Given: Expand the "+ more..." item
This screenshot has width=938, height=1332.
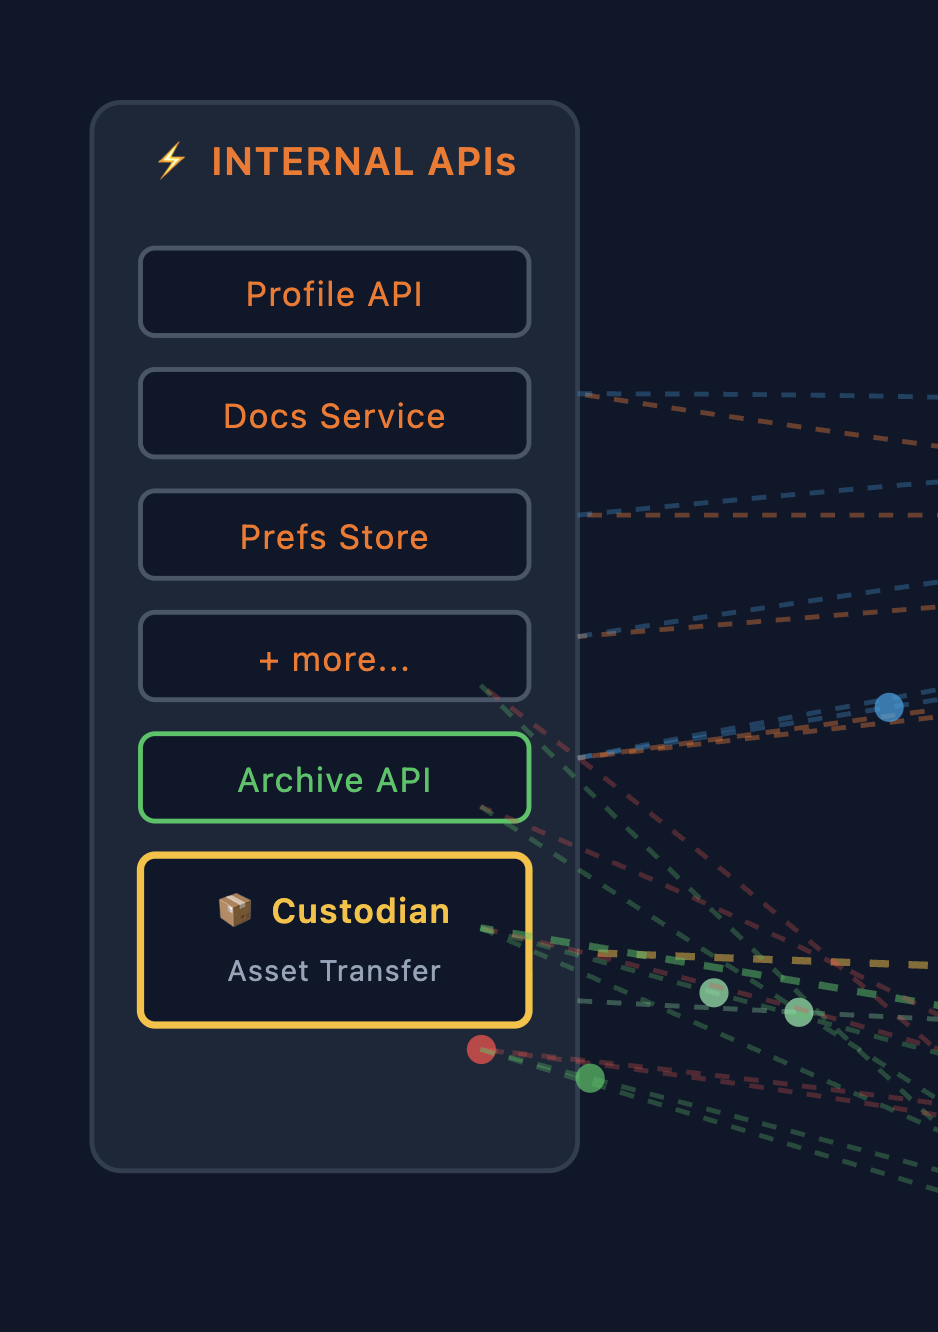Looking at the screenshot, I should coord(334,657).
